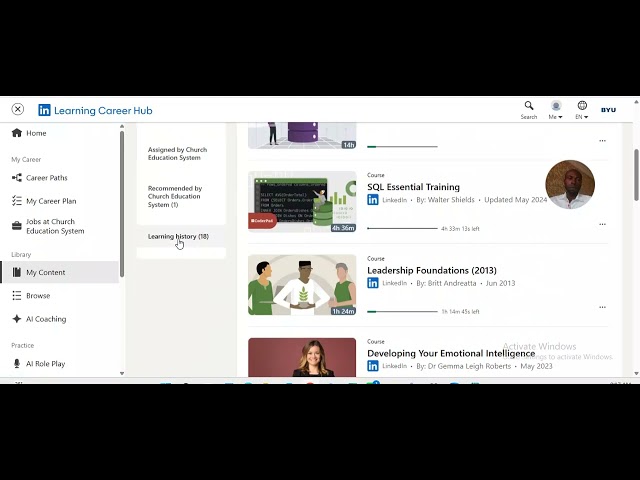Select Learning history (18) filter

click(x=178, y=236)
